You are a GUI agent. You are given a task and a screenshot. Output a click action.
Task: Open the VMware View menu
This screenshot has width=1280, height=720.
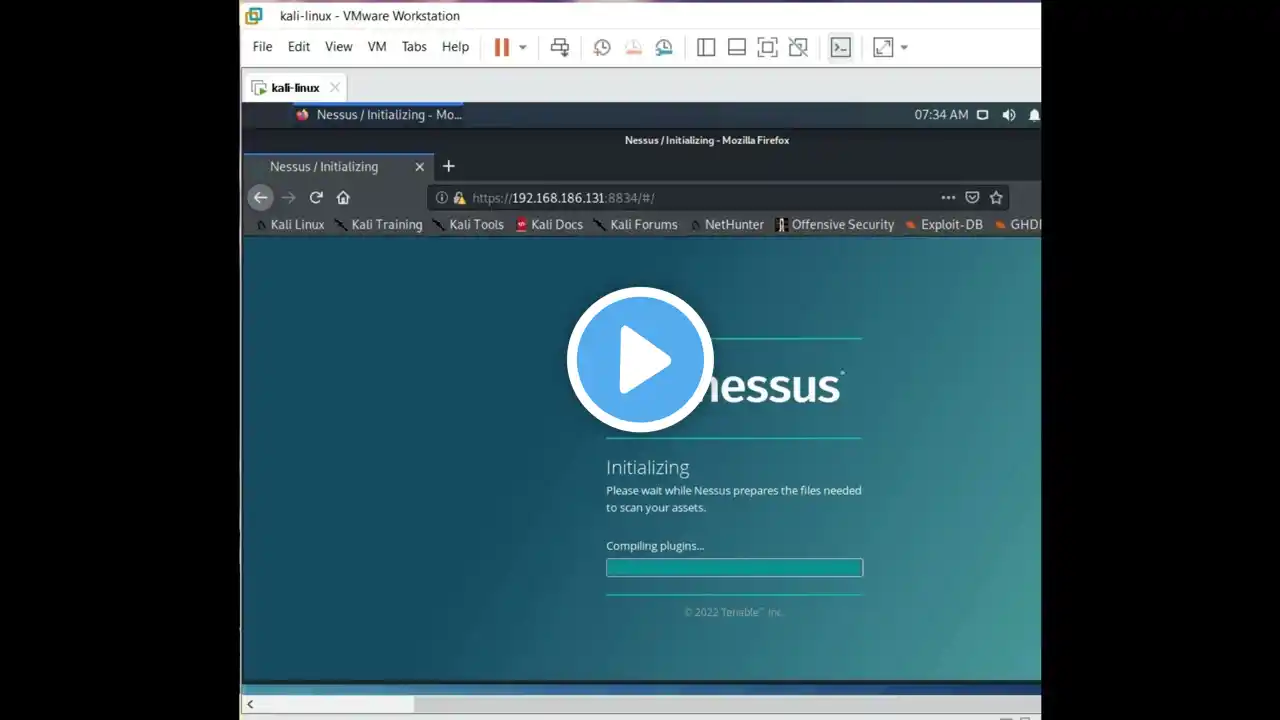click(339, 47)
